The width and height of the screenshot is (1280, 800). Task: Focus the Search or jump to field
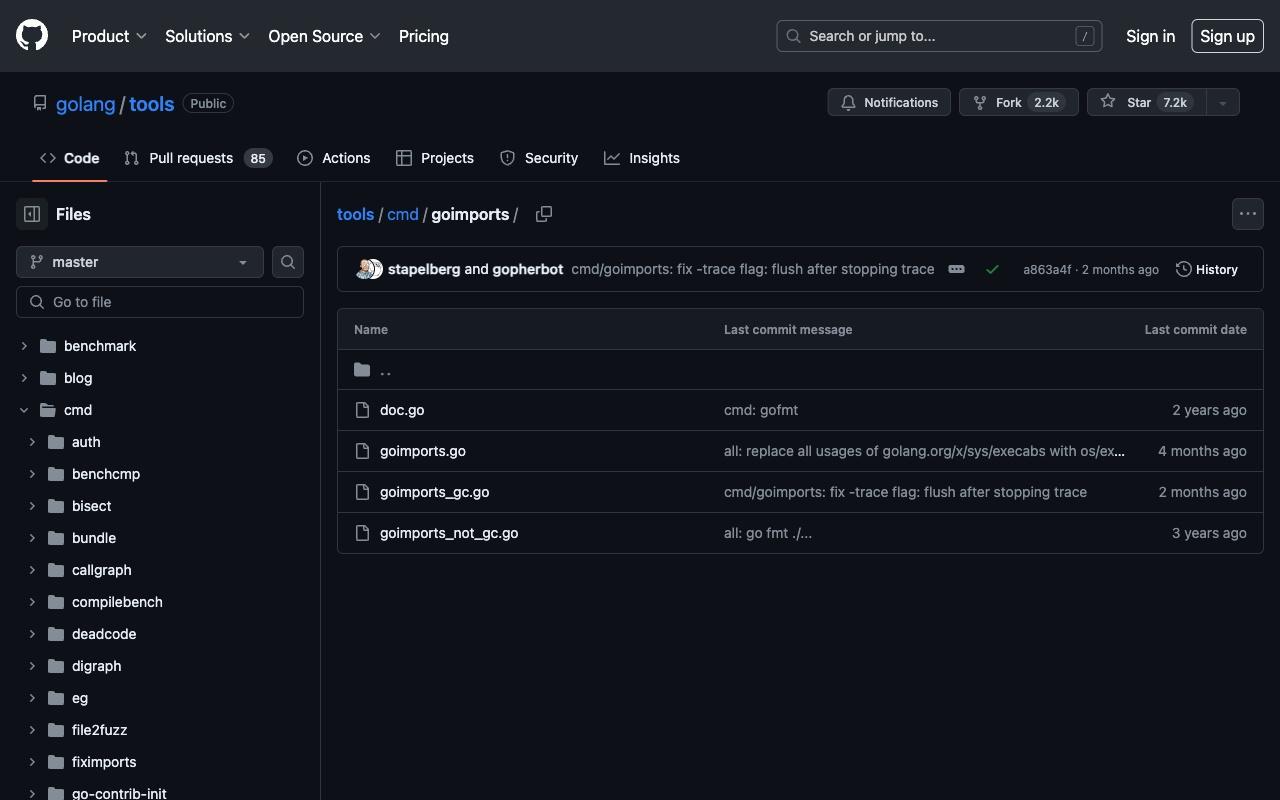click(x=939, y=36)
